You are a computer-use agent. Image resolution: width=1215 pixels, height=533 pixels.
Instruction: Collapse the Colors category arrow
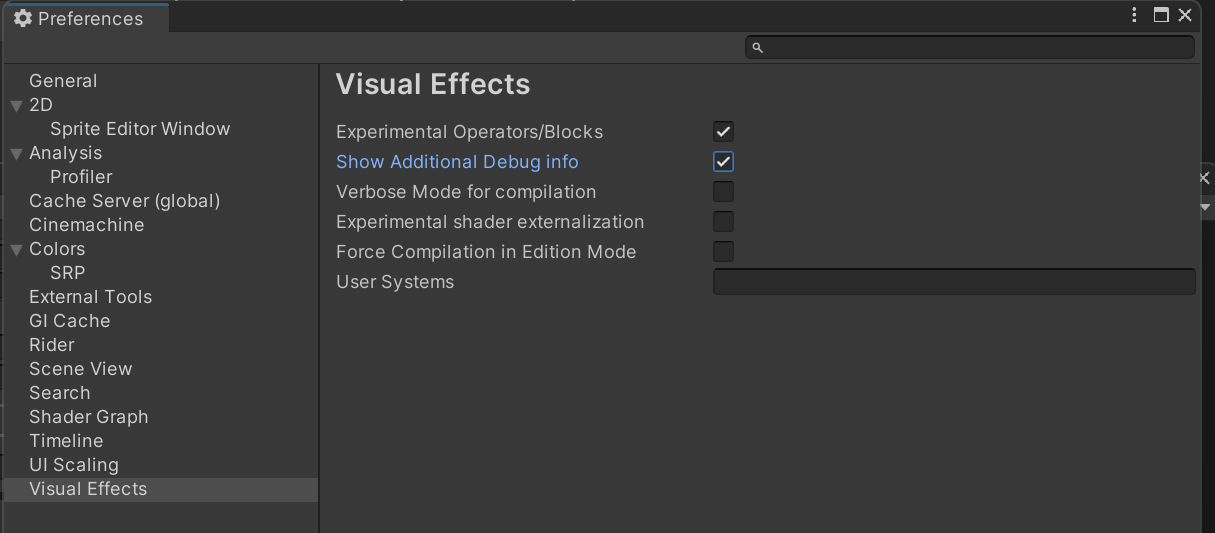coord(16,250)
